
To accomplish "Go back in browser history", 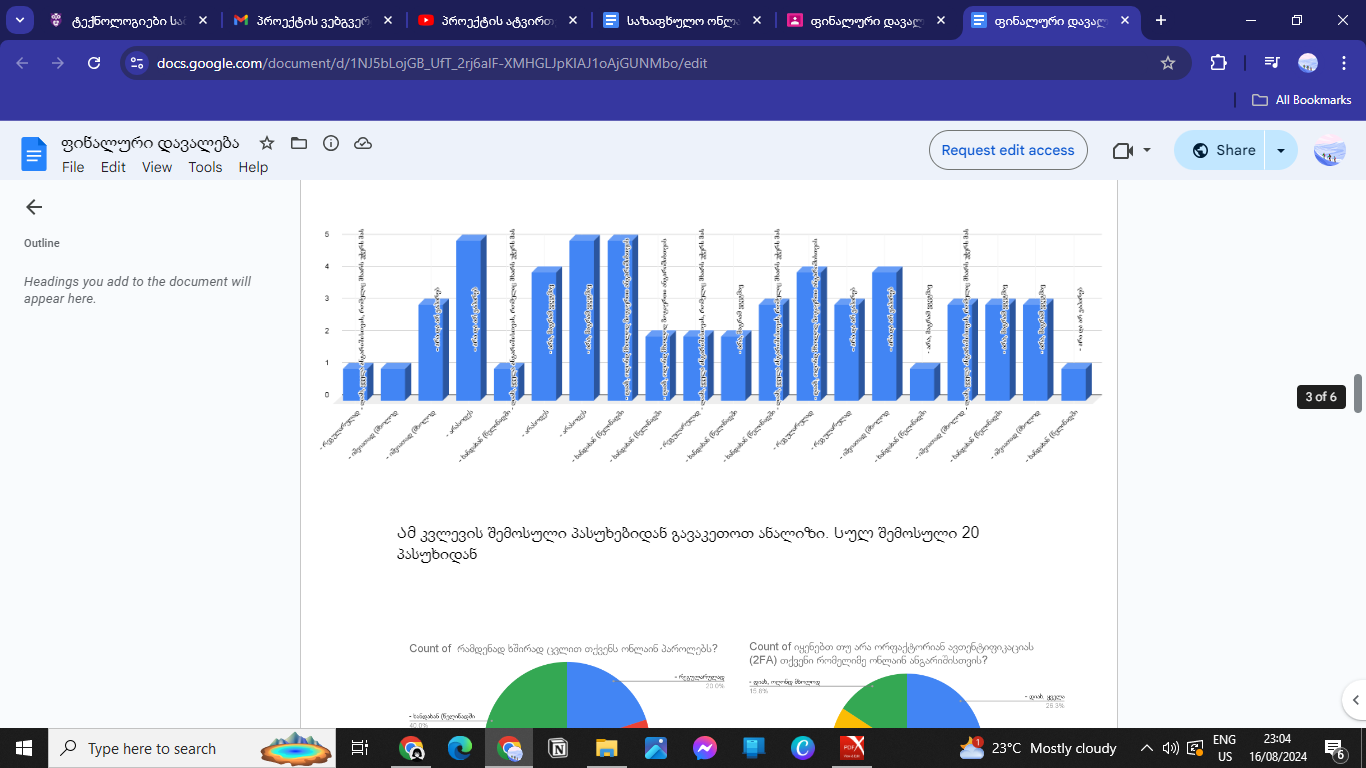I will tap(23, 63).
